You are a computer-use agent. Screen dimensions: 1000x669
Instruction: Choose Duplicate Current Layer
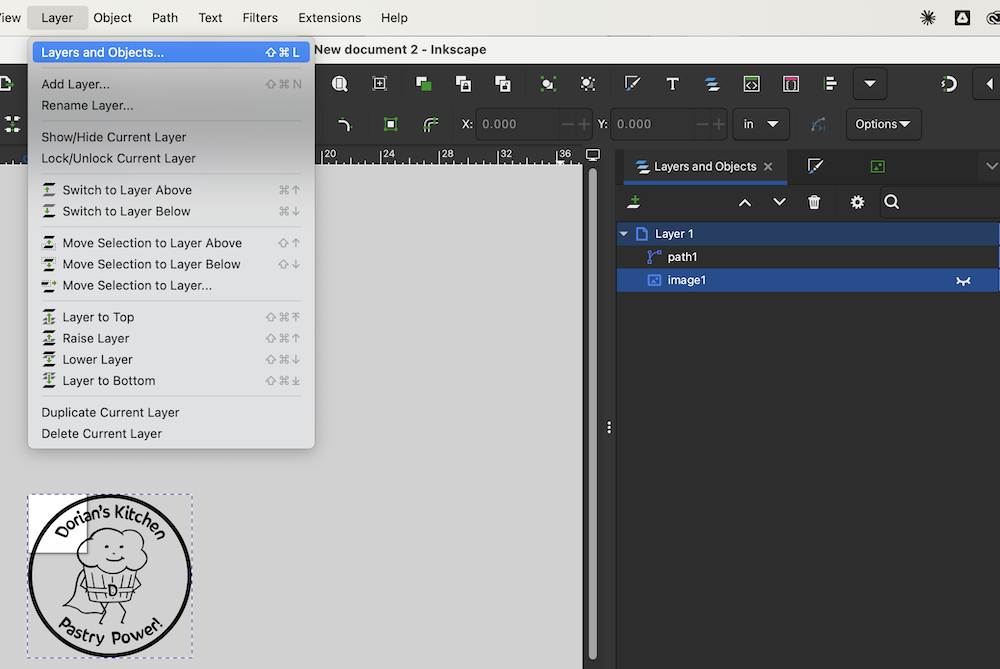(171, 413)
